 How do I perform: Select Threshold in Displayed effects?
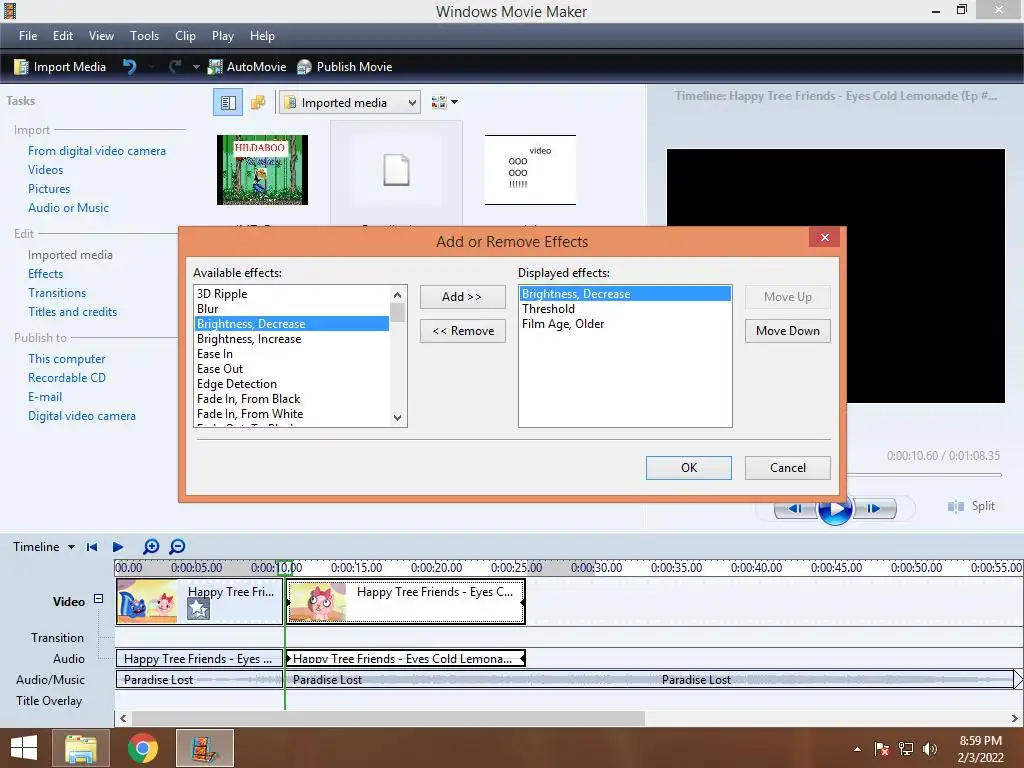point(625,309)
